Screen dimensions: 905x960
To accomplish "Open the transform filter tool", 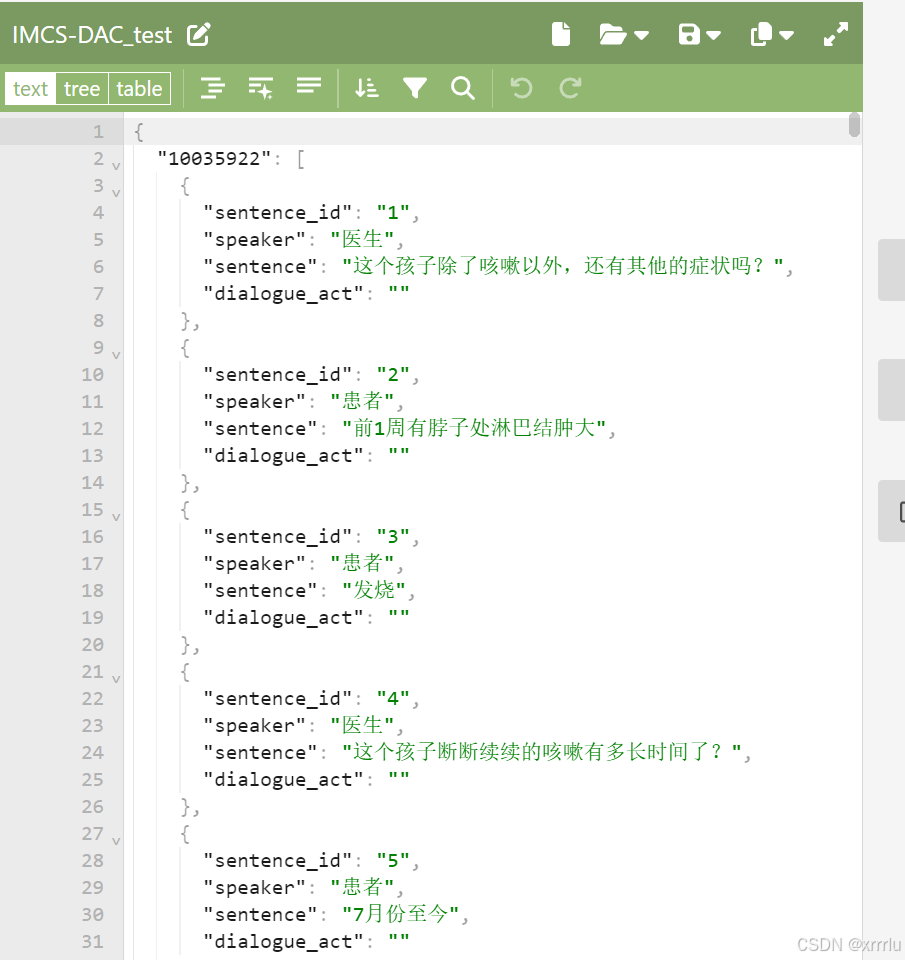I will [415, 88].
